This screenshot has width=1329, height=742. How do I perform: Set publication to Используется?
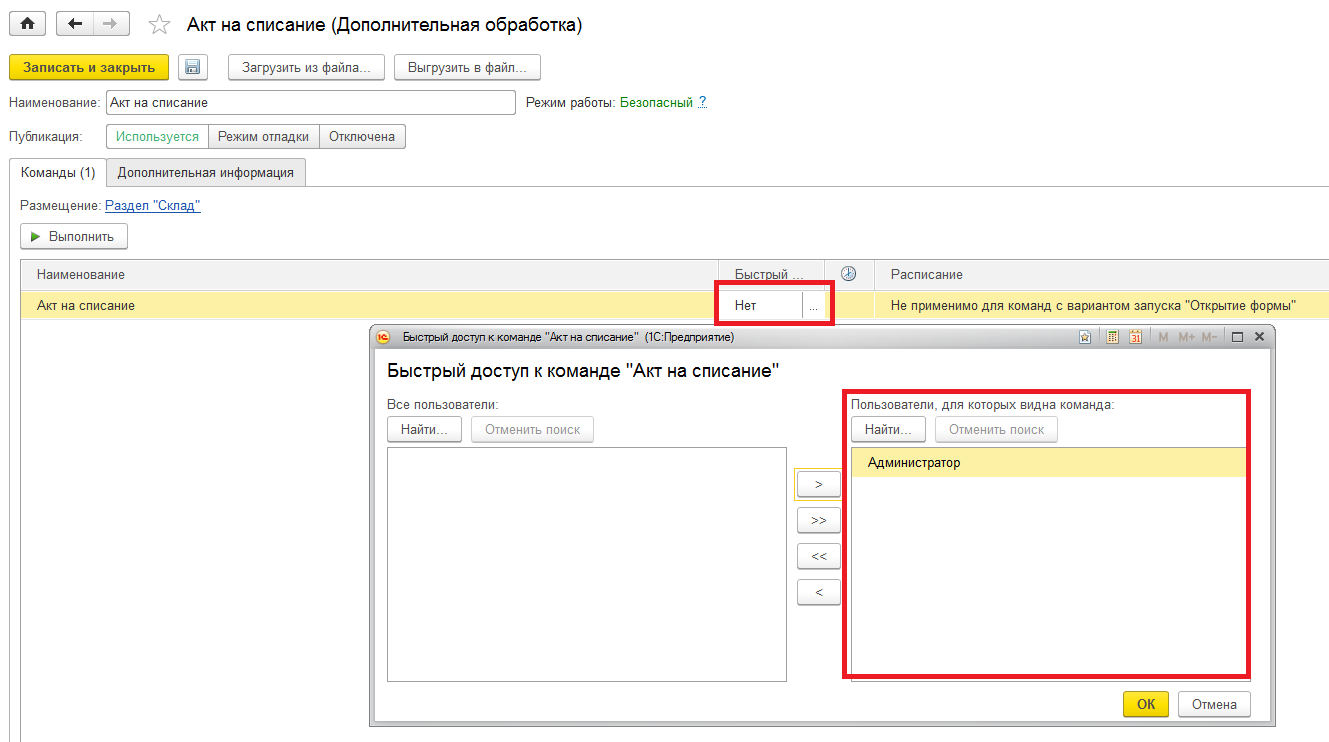(x=157, y=137)
